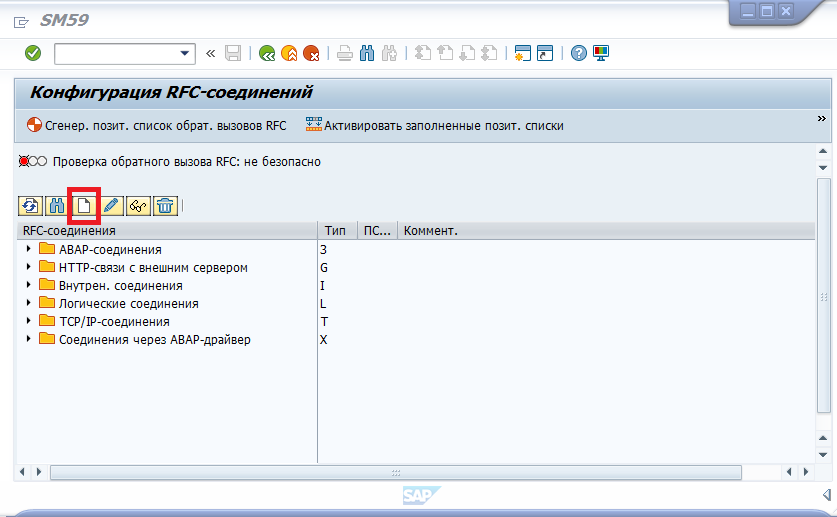This screenshot has width=837, height=517.
Task: Click the pencil Change connection icon
Action: point(111,206)
